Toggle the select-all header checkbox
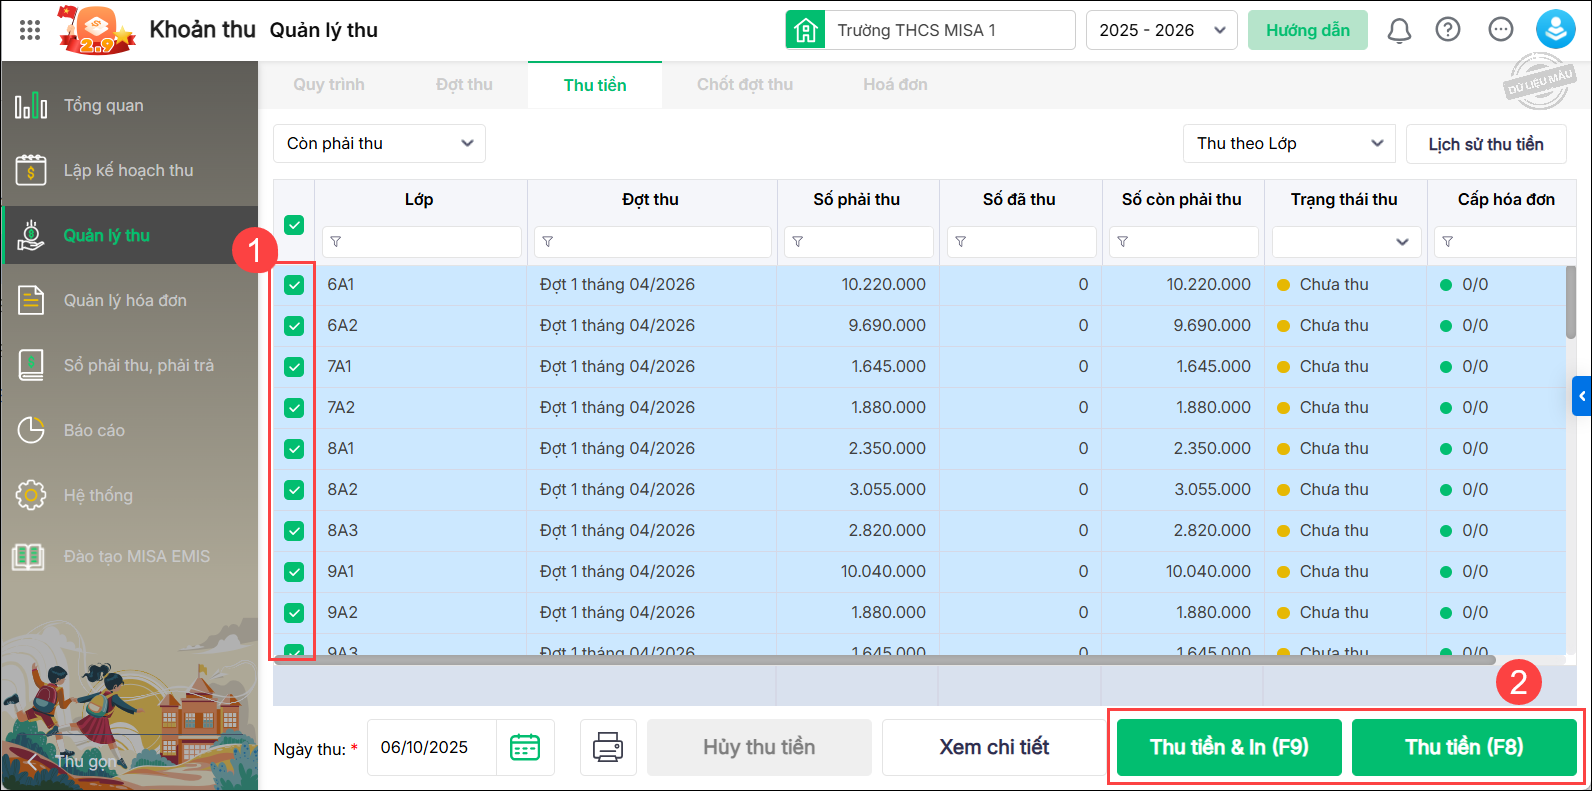Screen dimensions: 1592x791 coord(294,225)
